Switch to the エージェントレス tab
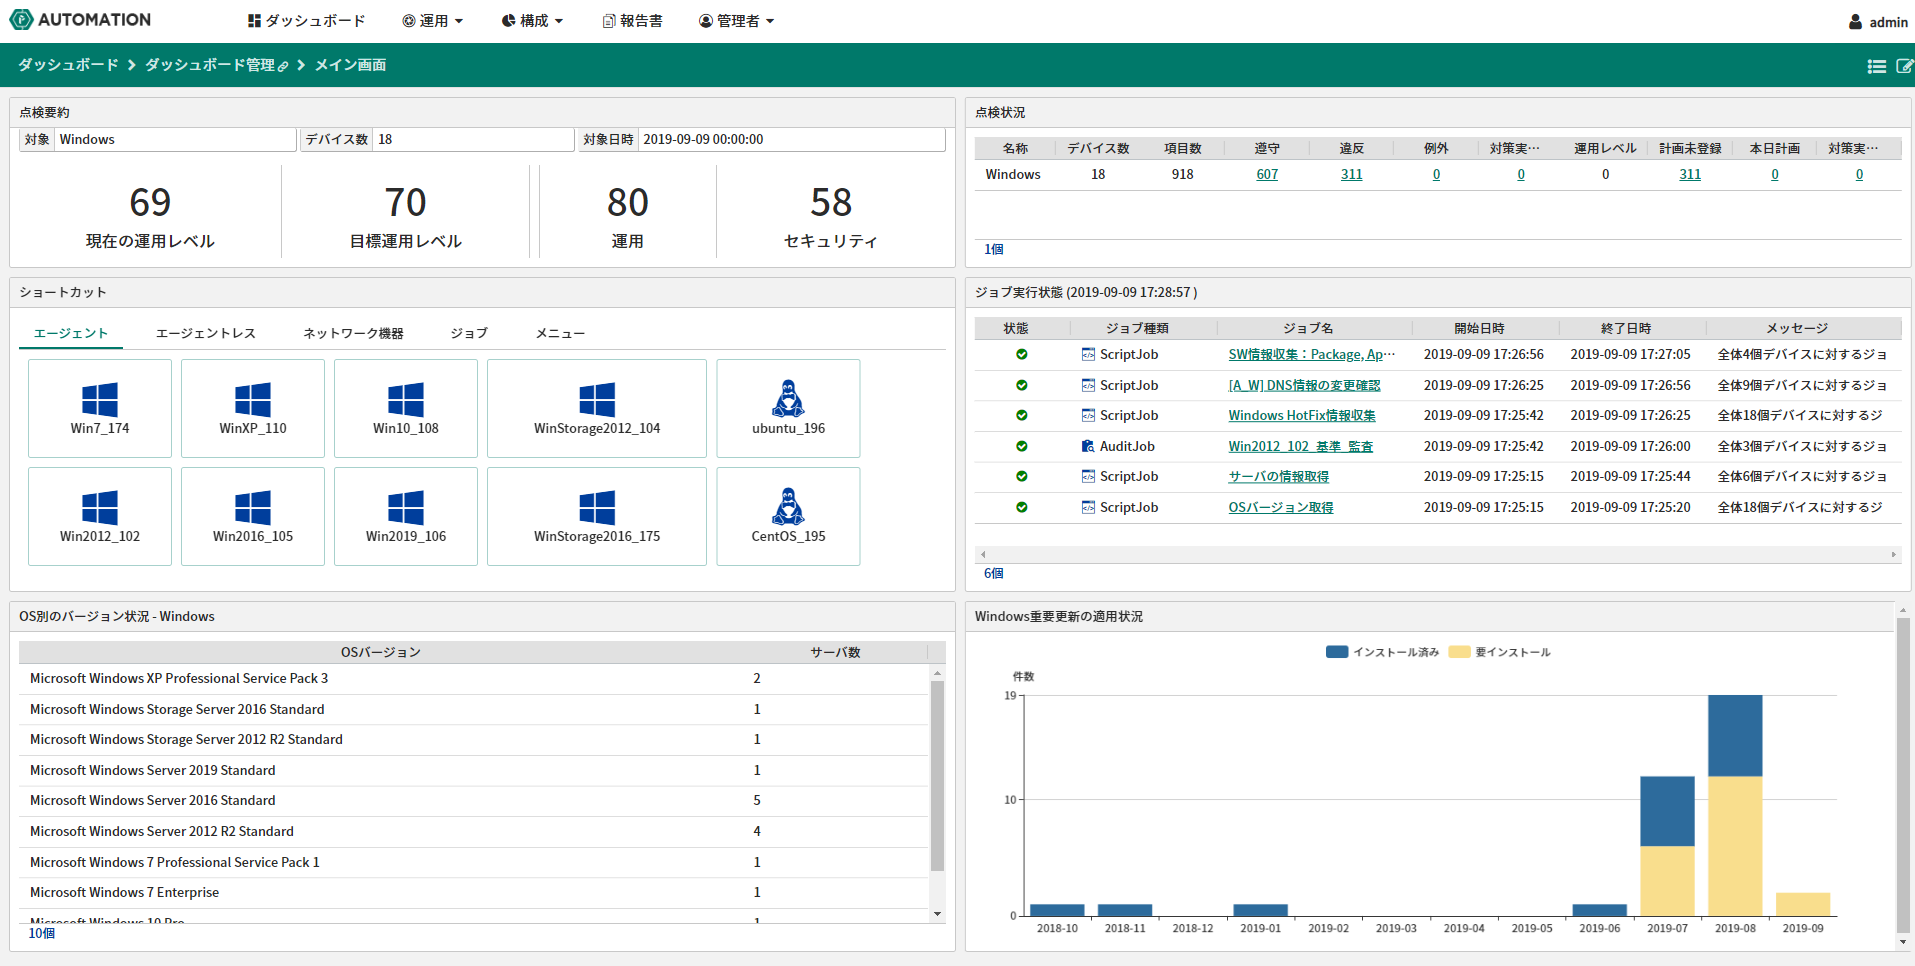 (x=206, y=333)
